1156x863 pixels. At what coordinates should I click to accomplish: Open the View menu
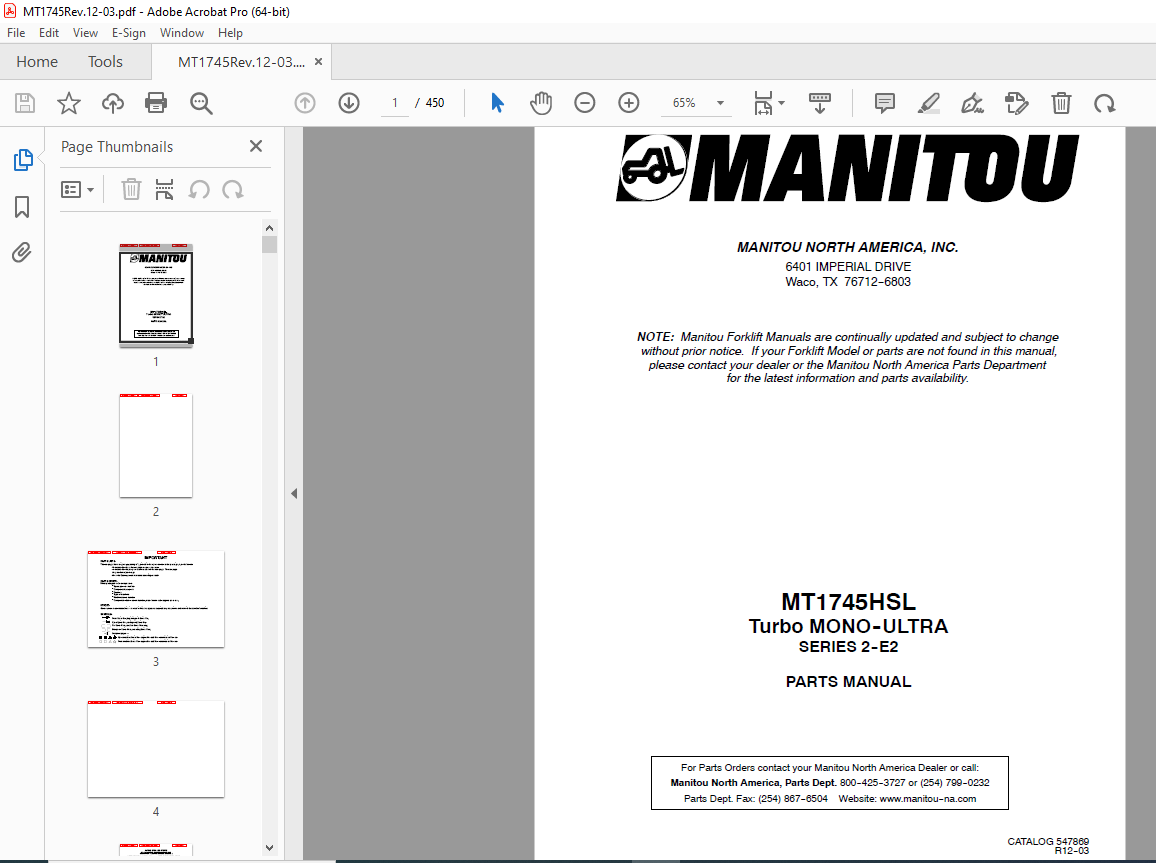[x=85, y=32]
